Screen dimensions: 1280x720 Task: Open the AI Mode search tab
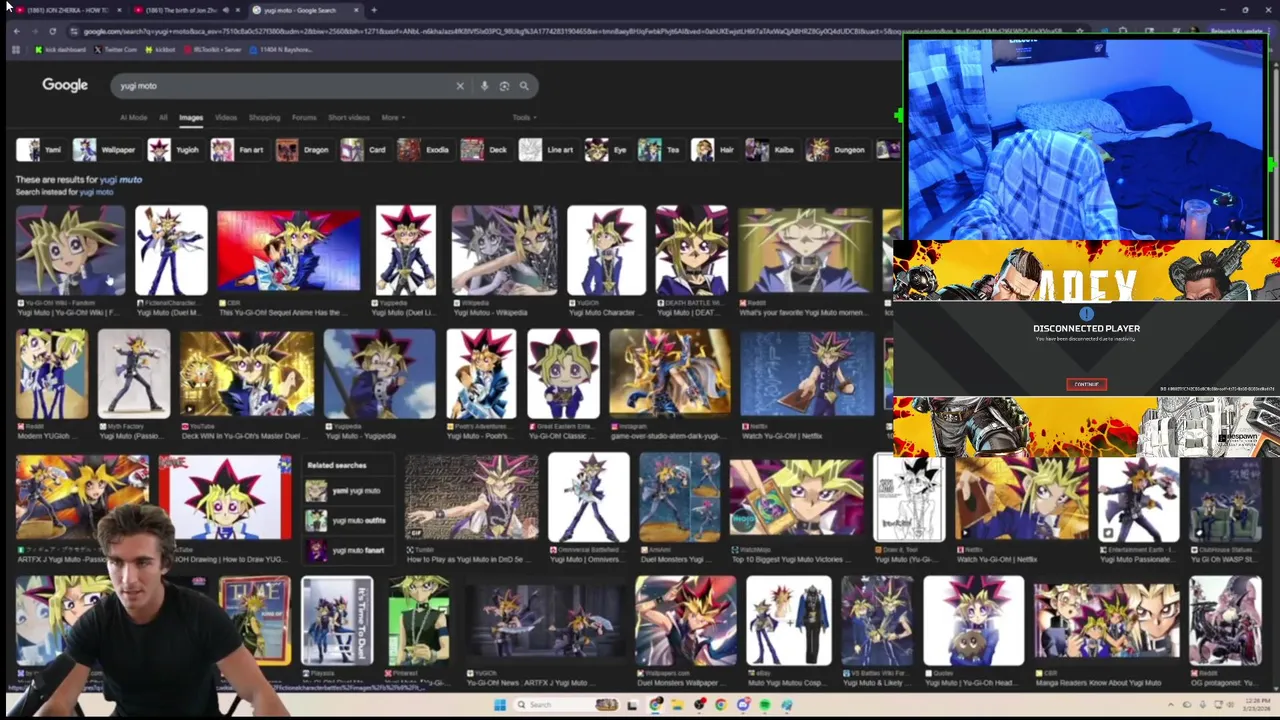(133, 118)
